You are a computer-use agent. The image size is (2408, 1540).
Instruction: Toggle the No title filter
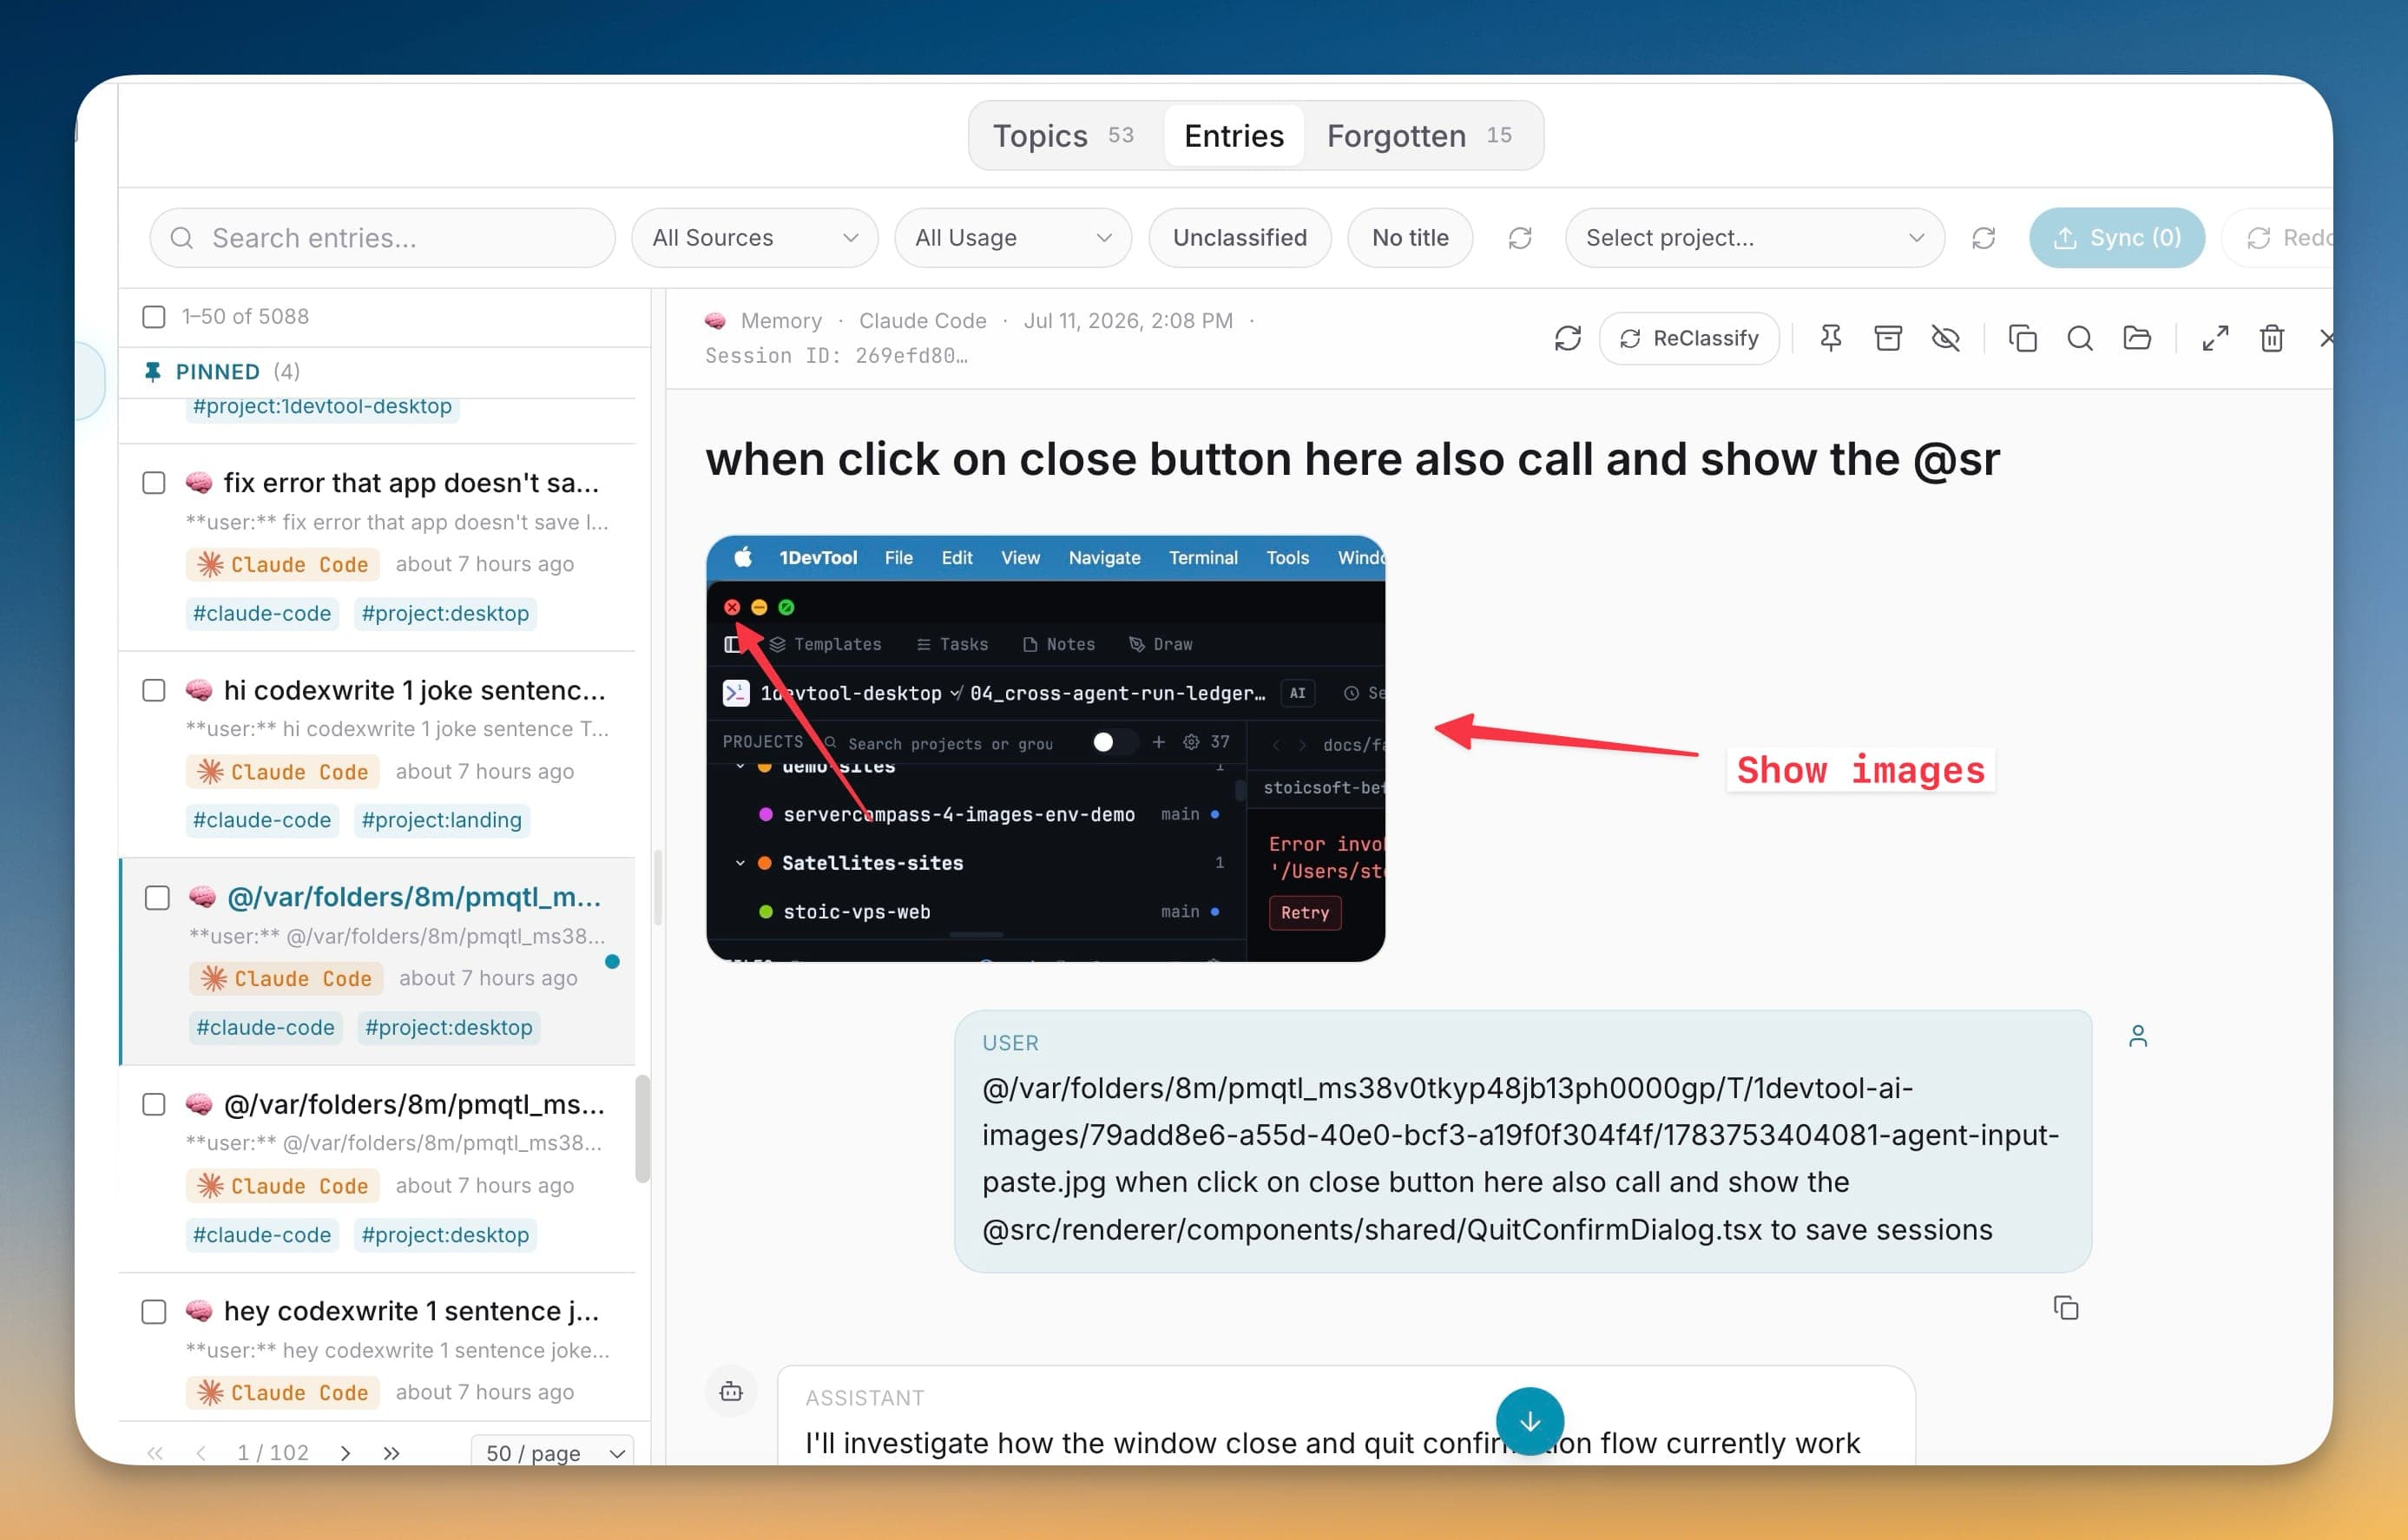(1409, 238)
